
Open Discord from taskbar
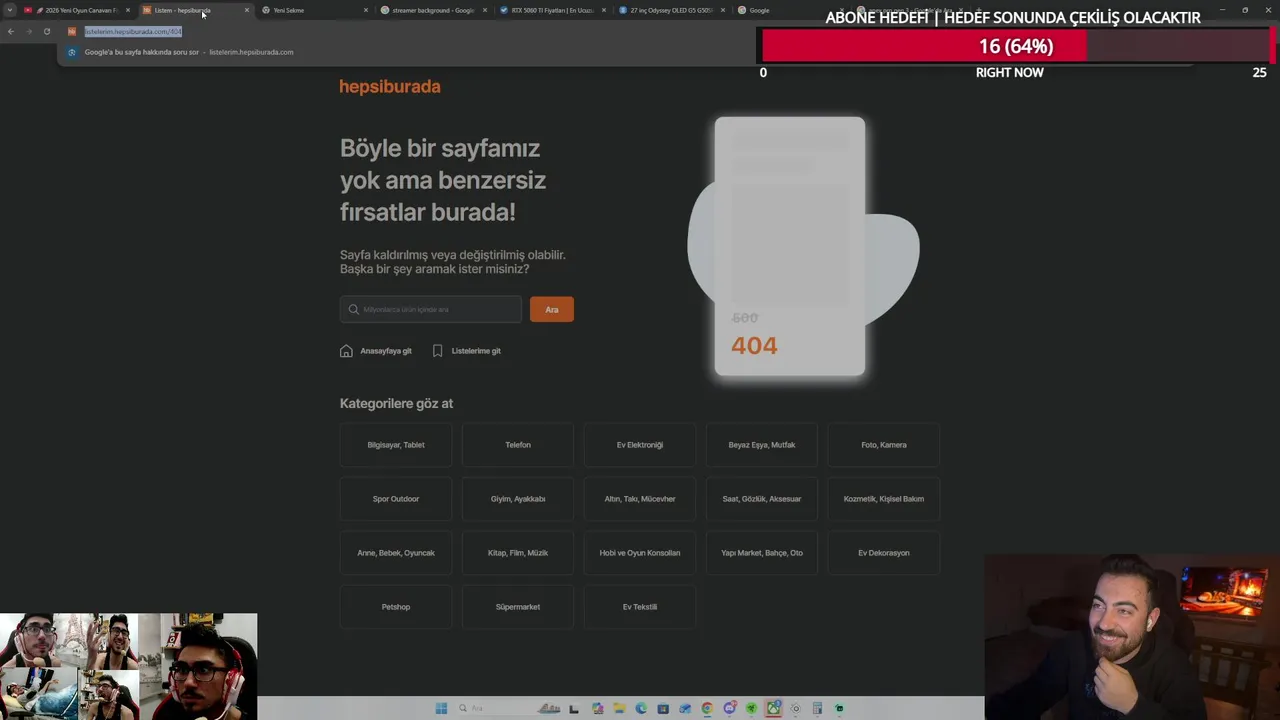click(730, 708)
